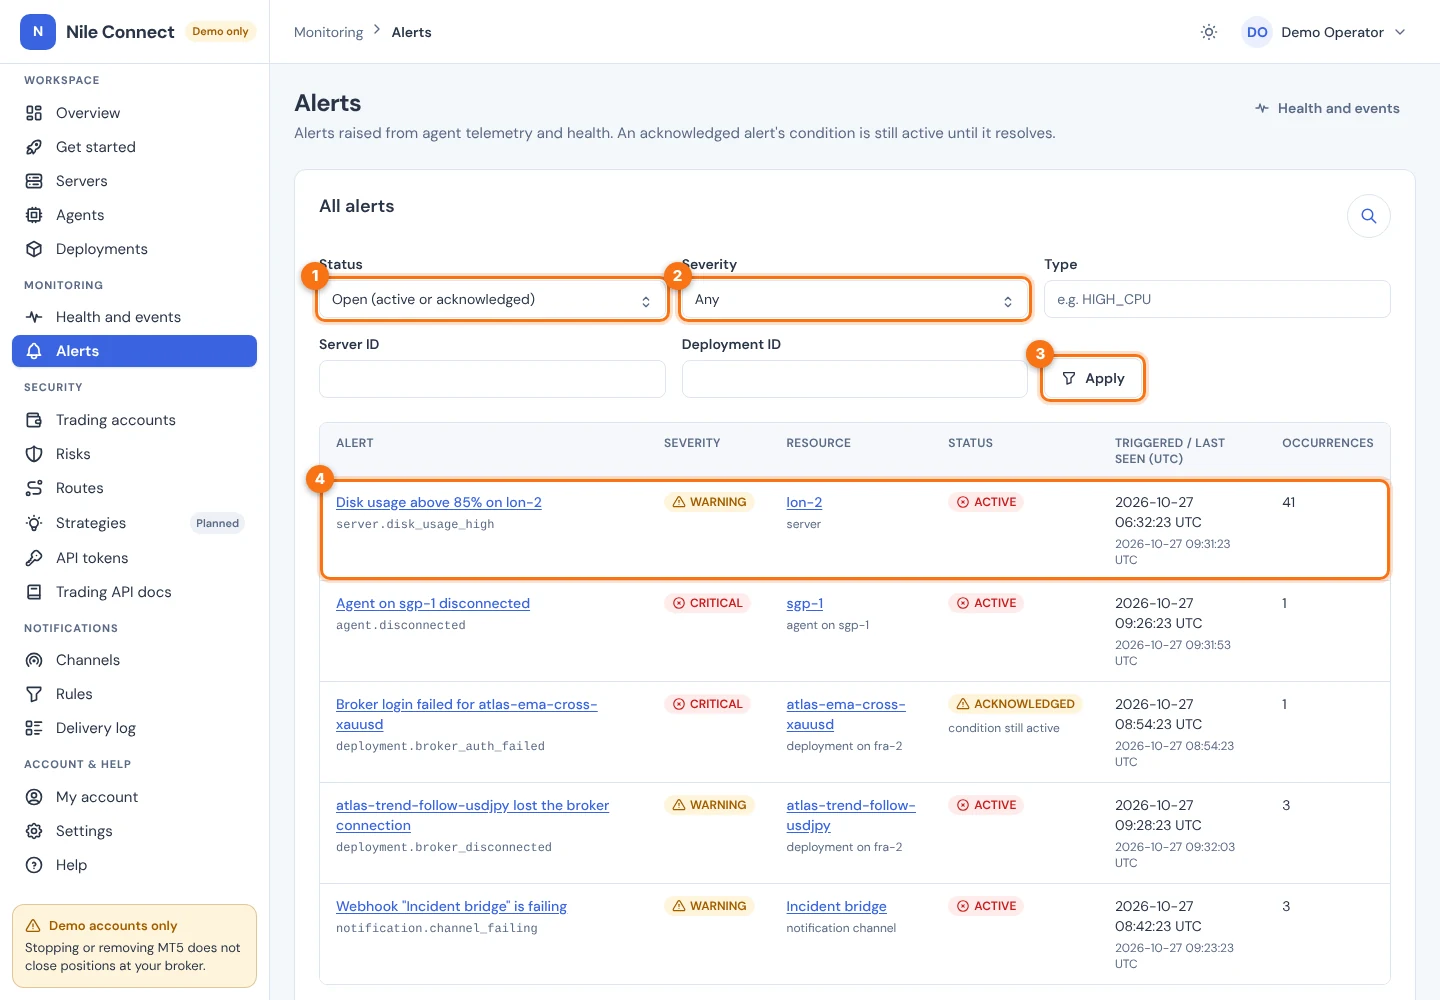Open the Incident bridge resource link
This screenshot has height=1000, width=1440.
[836, 906]
